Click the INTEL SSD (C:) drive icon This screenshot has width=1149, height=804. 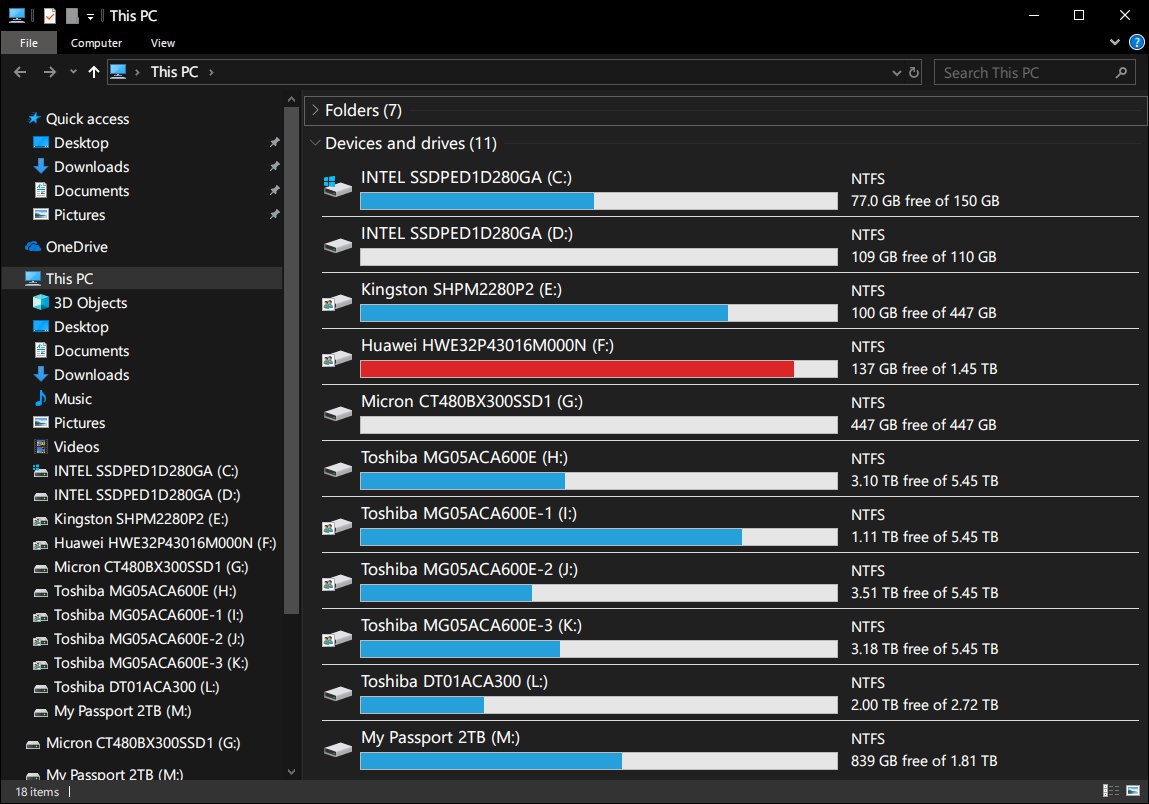[336, 188]
